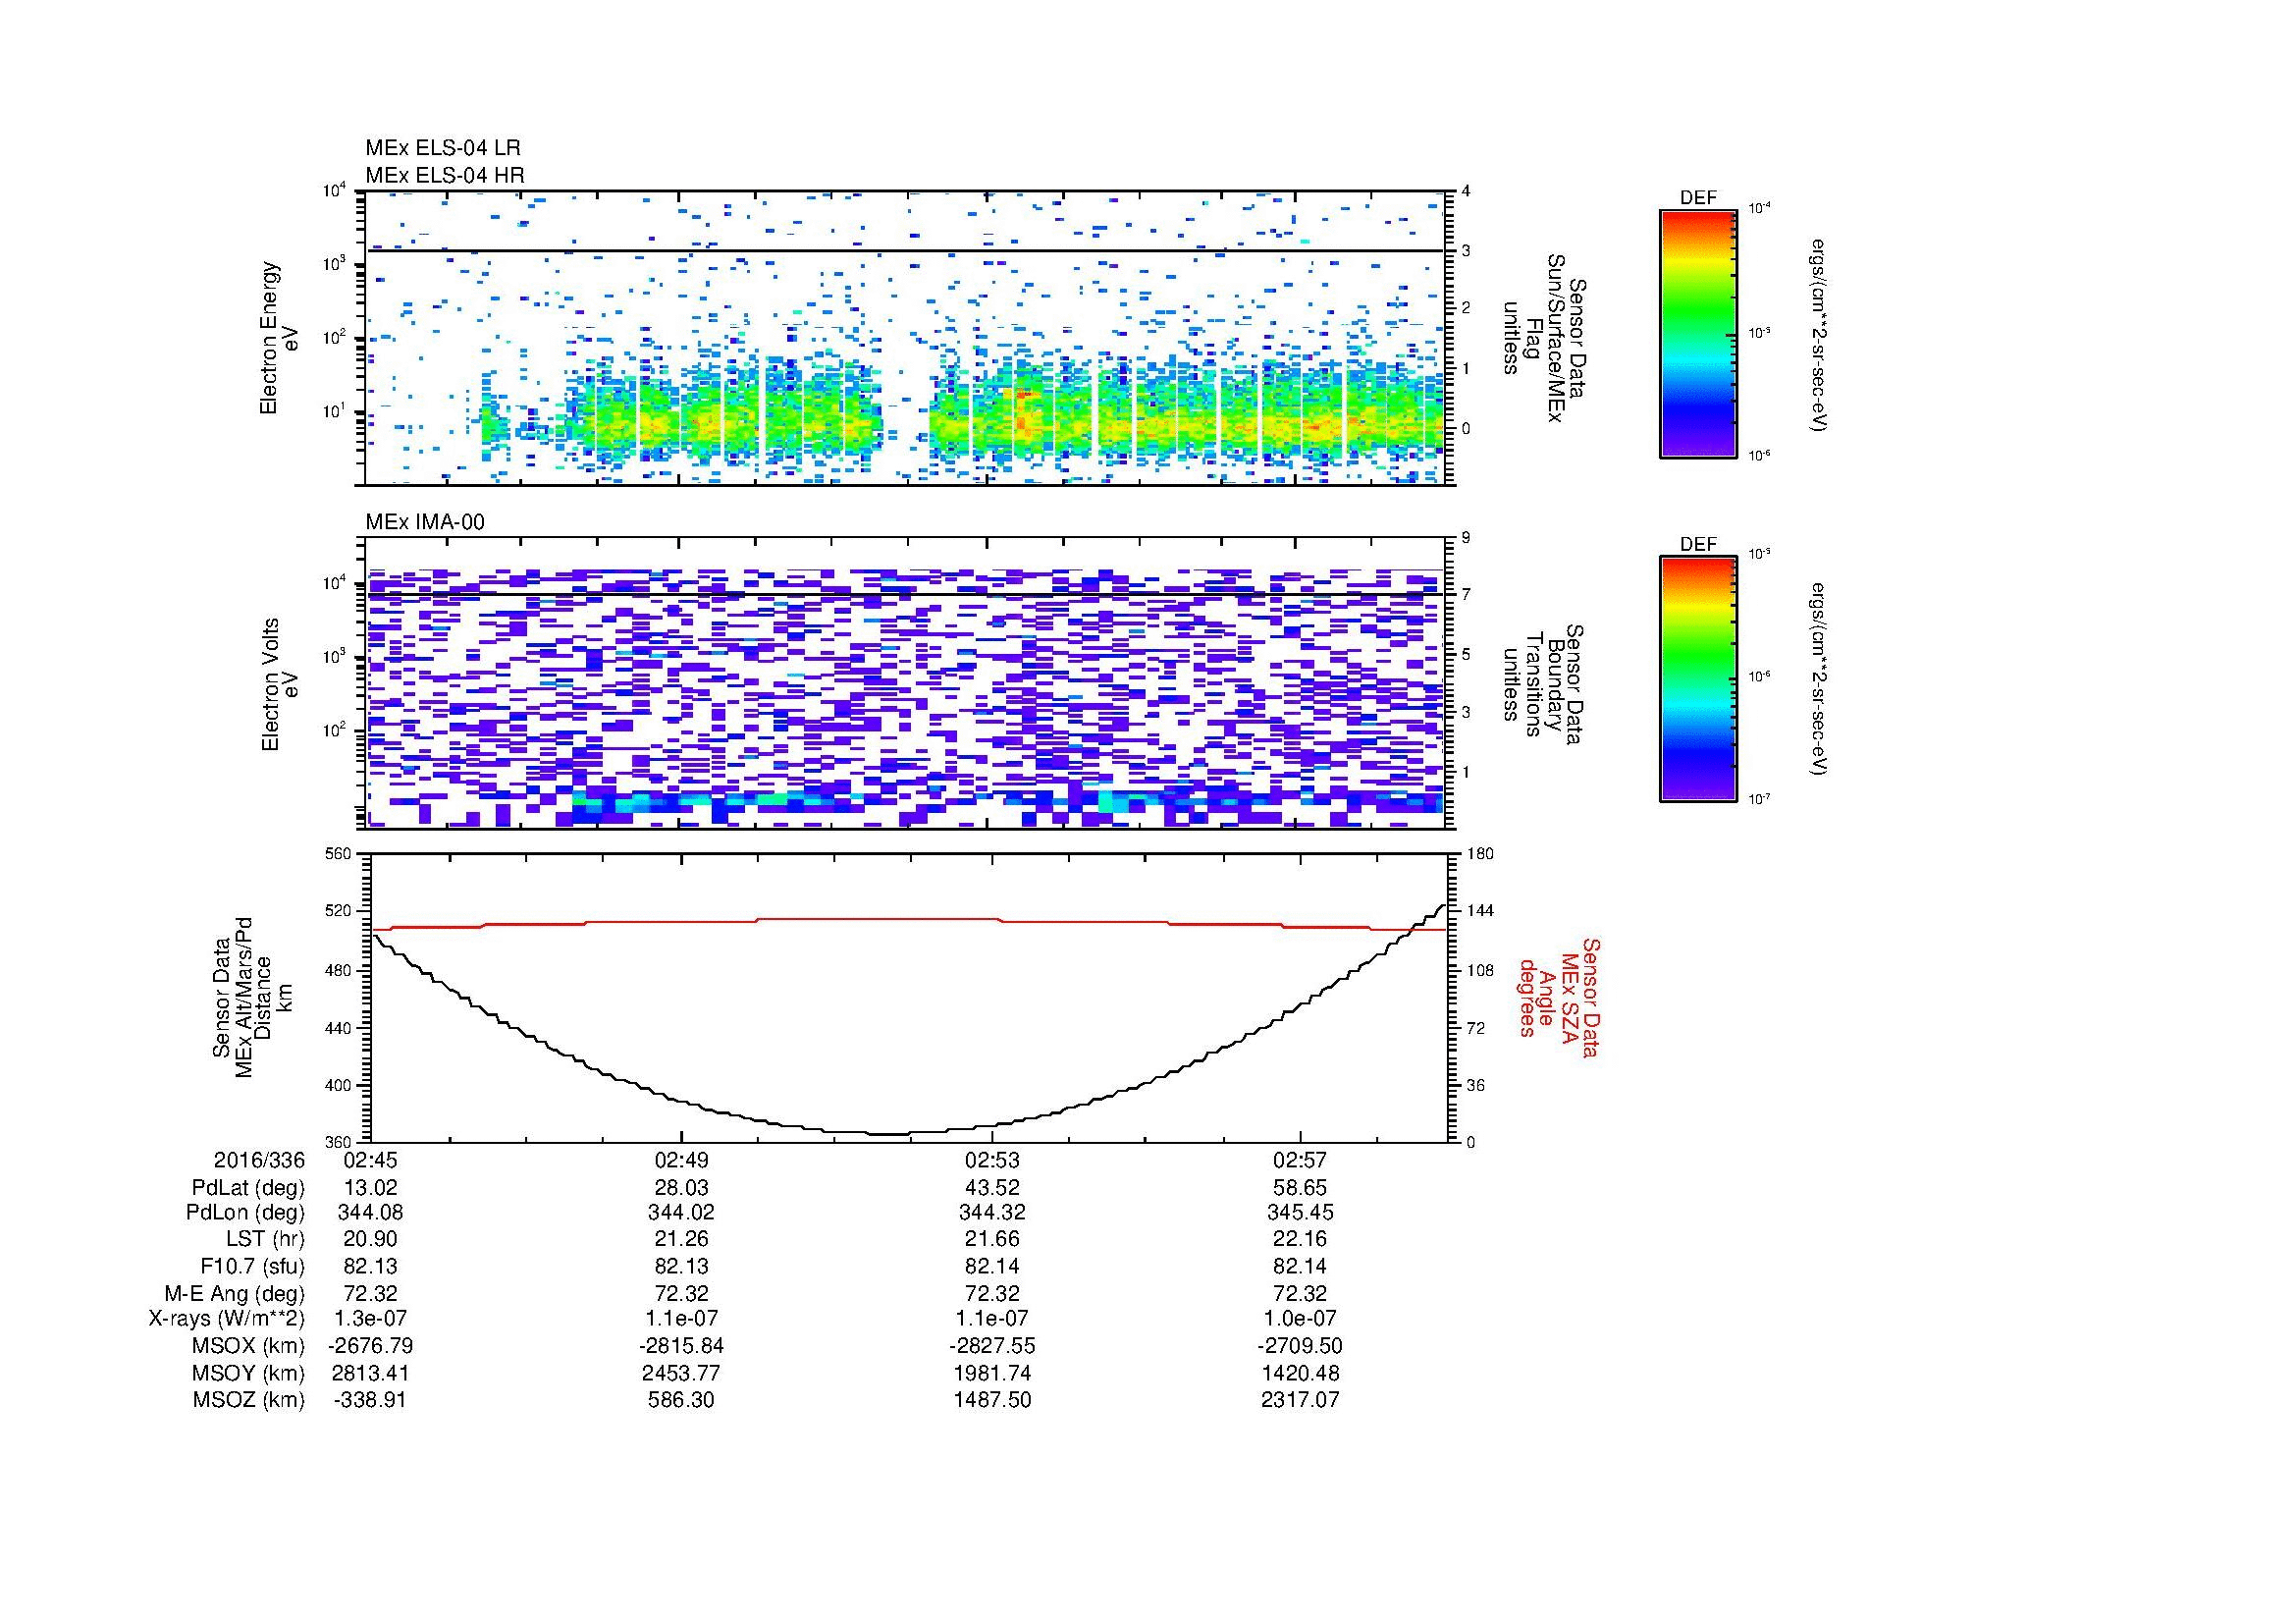Click the '02:53' time tick label
This screenshot has height=1623, width=2296.
tap(991, 1161)
